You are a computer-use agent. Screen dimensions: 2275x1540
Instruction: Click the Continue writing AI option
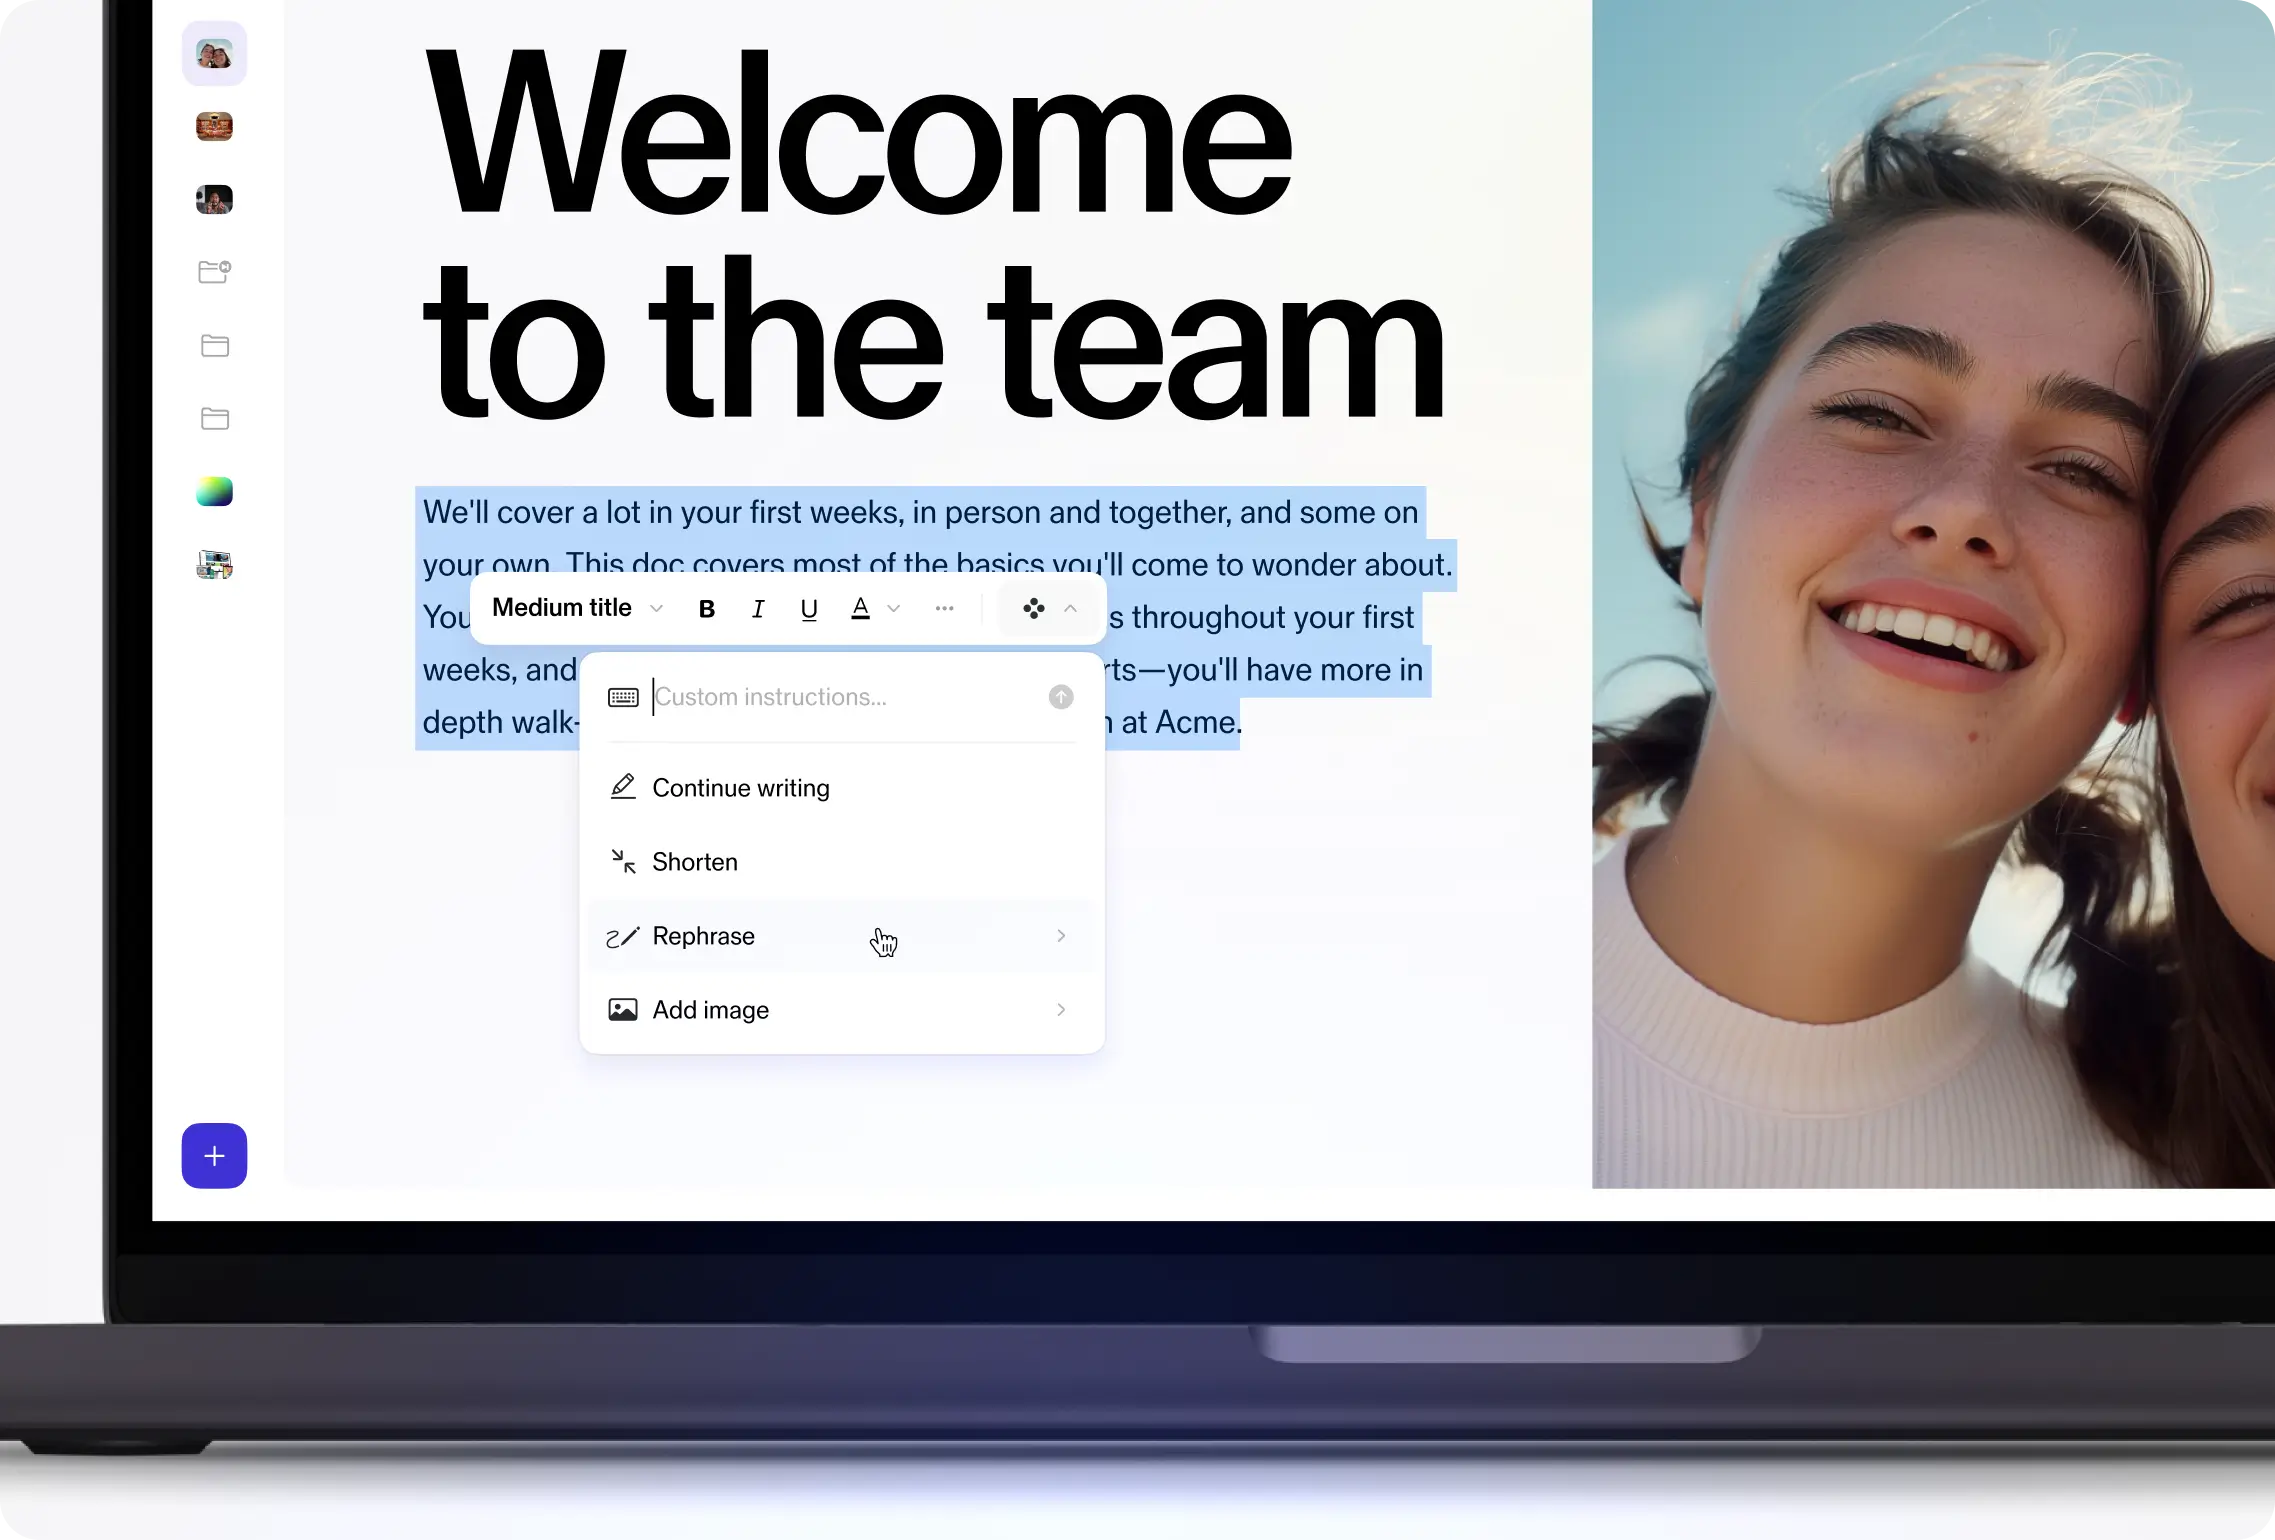point(741,785)
